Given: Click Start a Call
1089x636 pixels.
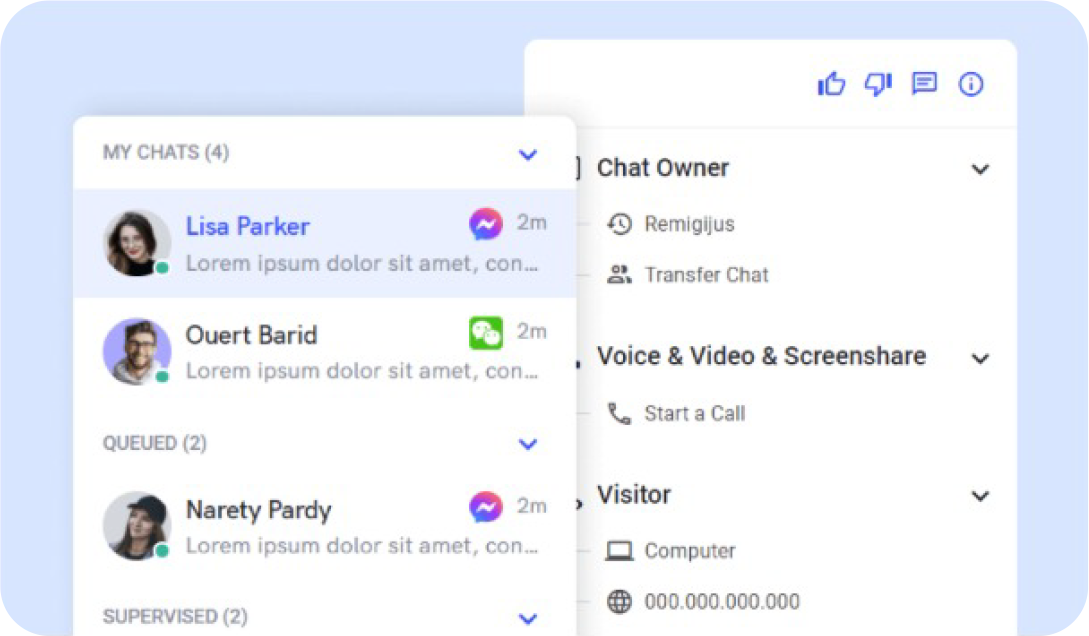Looking at the screenshot, I should (694, 413).
